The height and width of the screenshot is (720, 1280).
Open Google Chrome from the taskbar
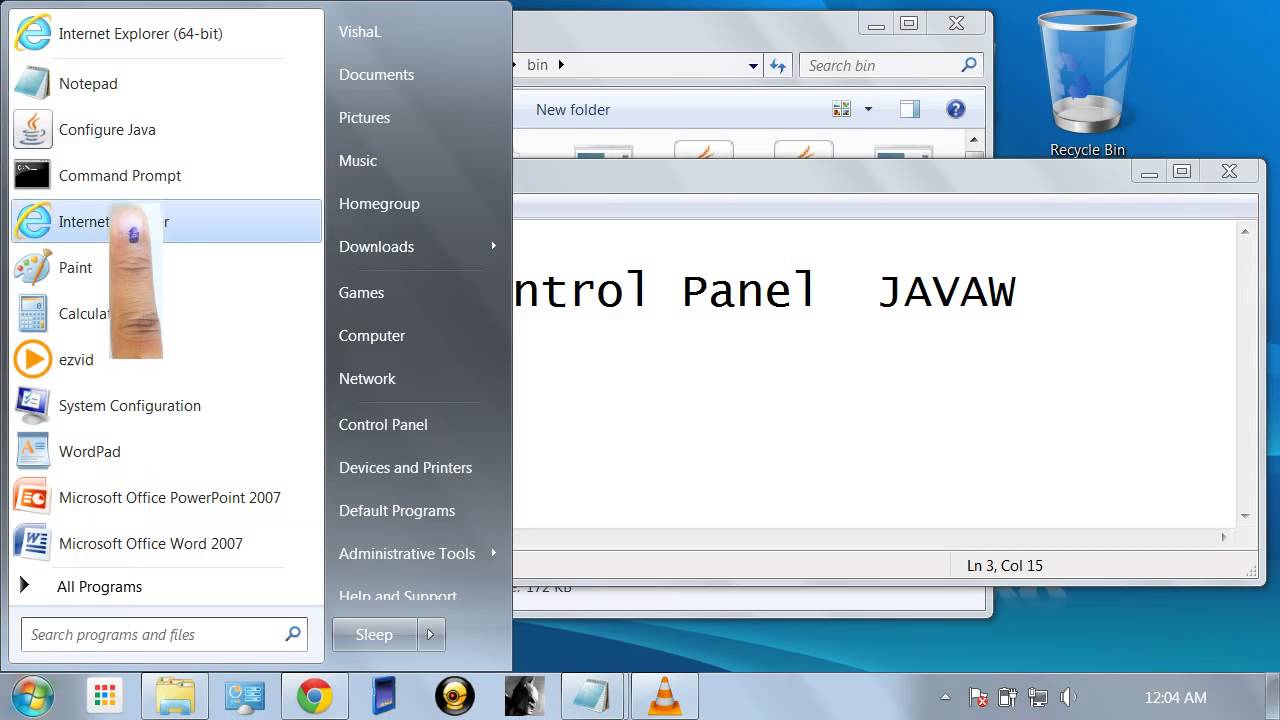[x=314, y=695]
